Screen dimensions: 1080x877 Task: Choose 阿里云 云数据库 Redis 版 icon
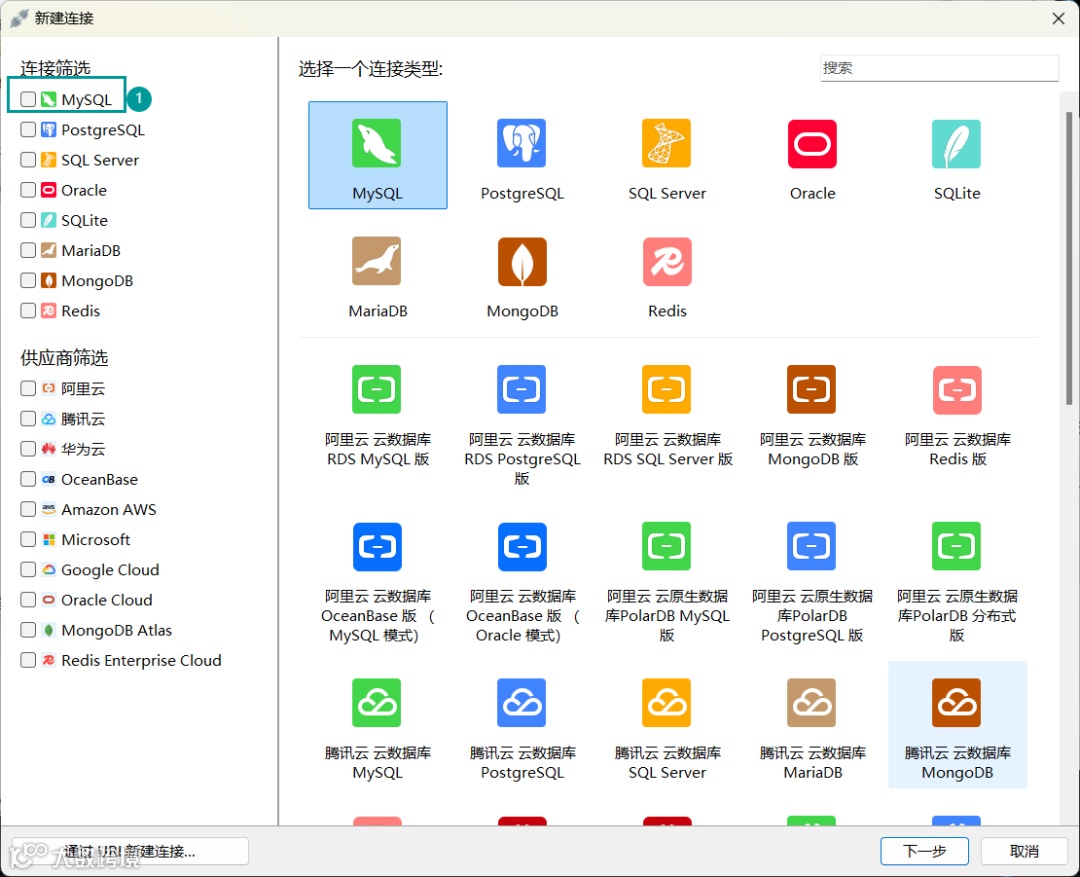point(957,389)
